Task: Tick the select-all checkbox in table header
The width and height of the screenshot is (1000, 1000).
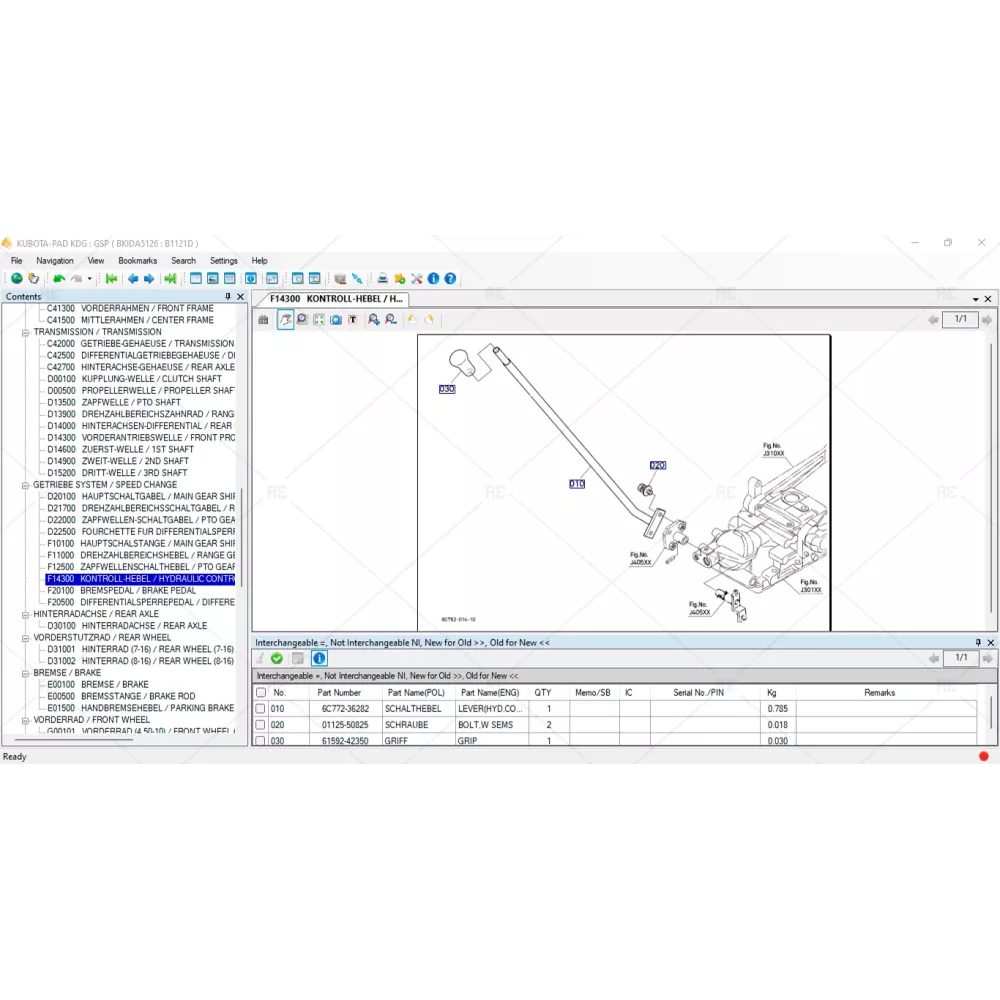Action: point(261,692)
